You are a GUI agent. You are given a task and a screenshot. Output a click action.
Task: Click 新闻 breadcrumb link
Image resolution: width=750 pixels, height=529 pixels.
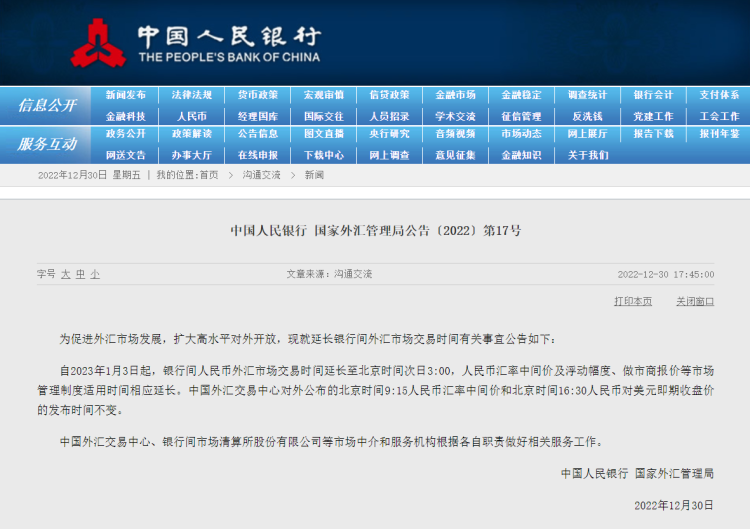[x=314, y=175]
